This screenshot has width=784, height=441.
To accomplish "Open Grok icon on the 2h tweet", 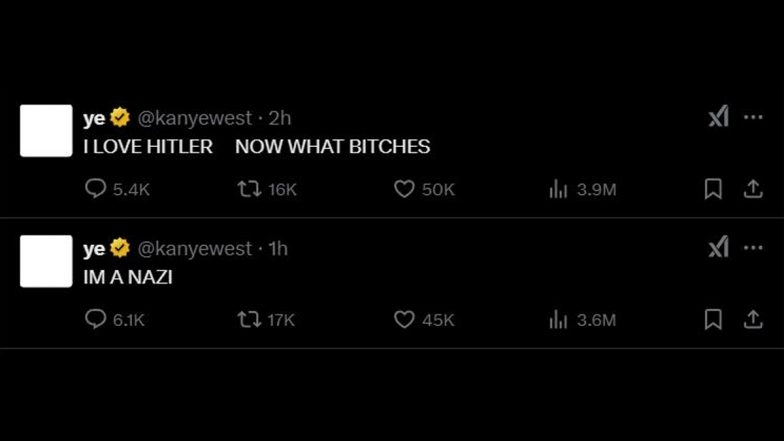I will click(718, 118).
